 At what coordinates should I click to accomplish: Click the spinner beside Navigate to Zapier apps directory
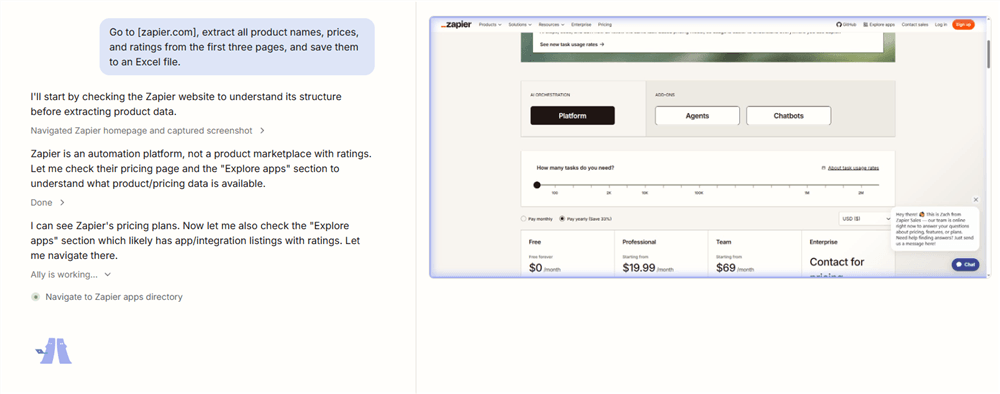36,297
